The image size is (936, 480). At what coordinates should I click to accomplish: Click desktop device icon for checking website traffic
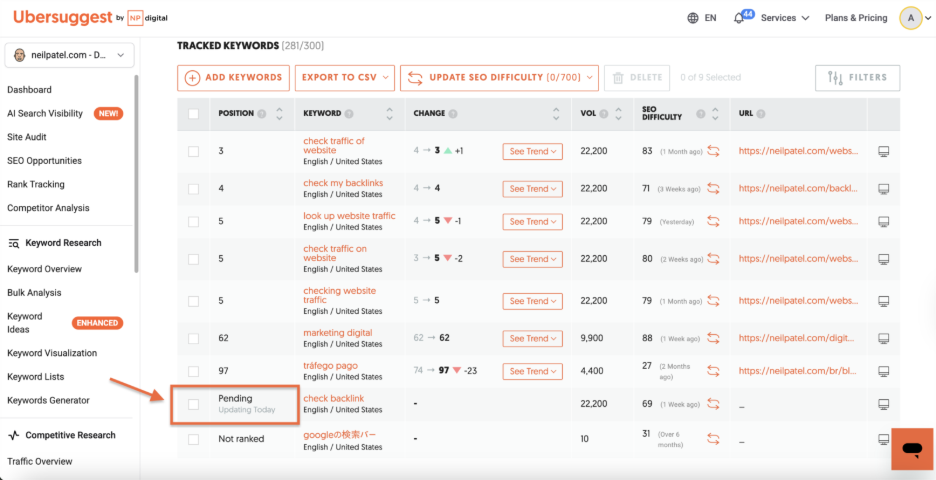(884, 301)
